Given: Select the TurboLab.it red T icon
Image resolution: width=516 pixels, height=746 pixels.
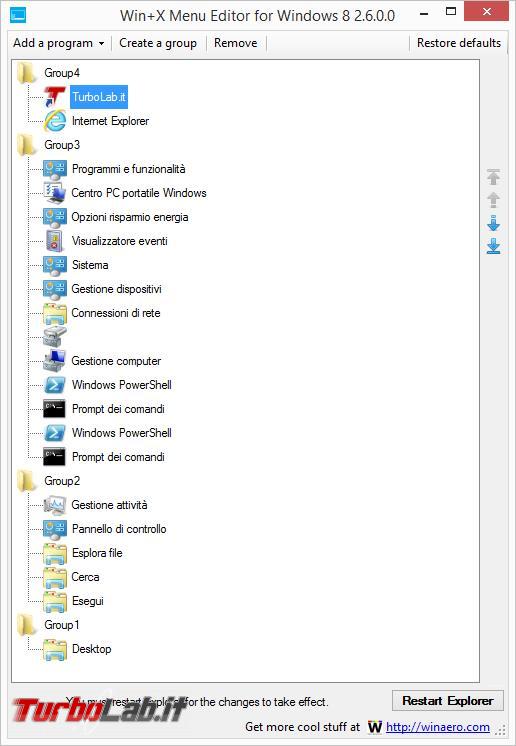Looking at the screenshot, I should coord(55,97).
